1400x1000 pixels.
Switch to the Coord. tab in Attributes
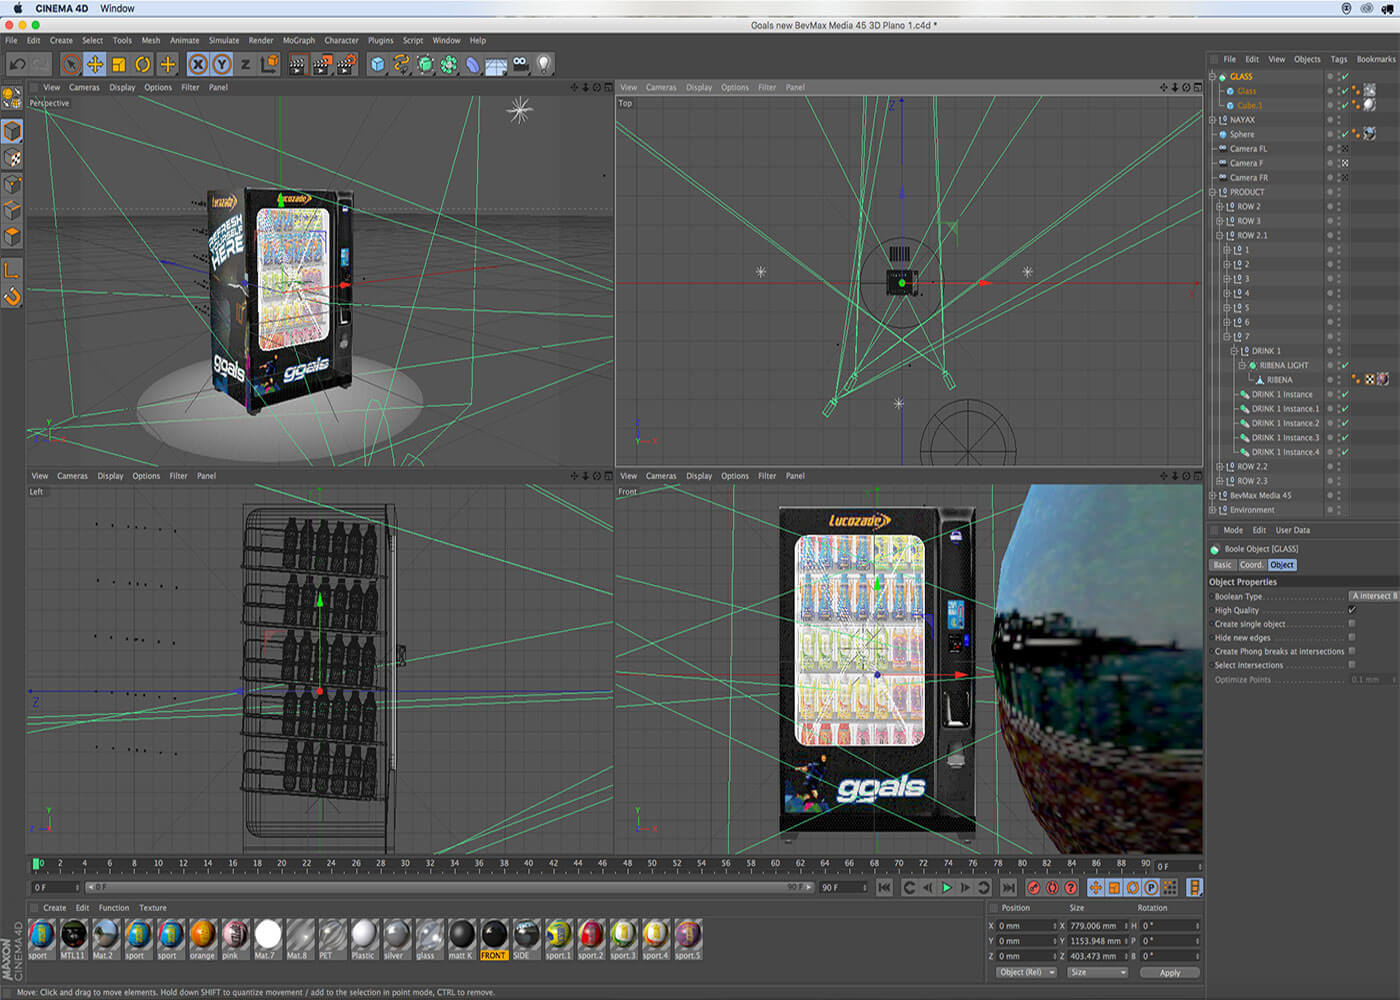pyautogui.click(x=1251, y=565)
